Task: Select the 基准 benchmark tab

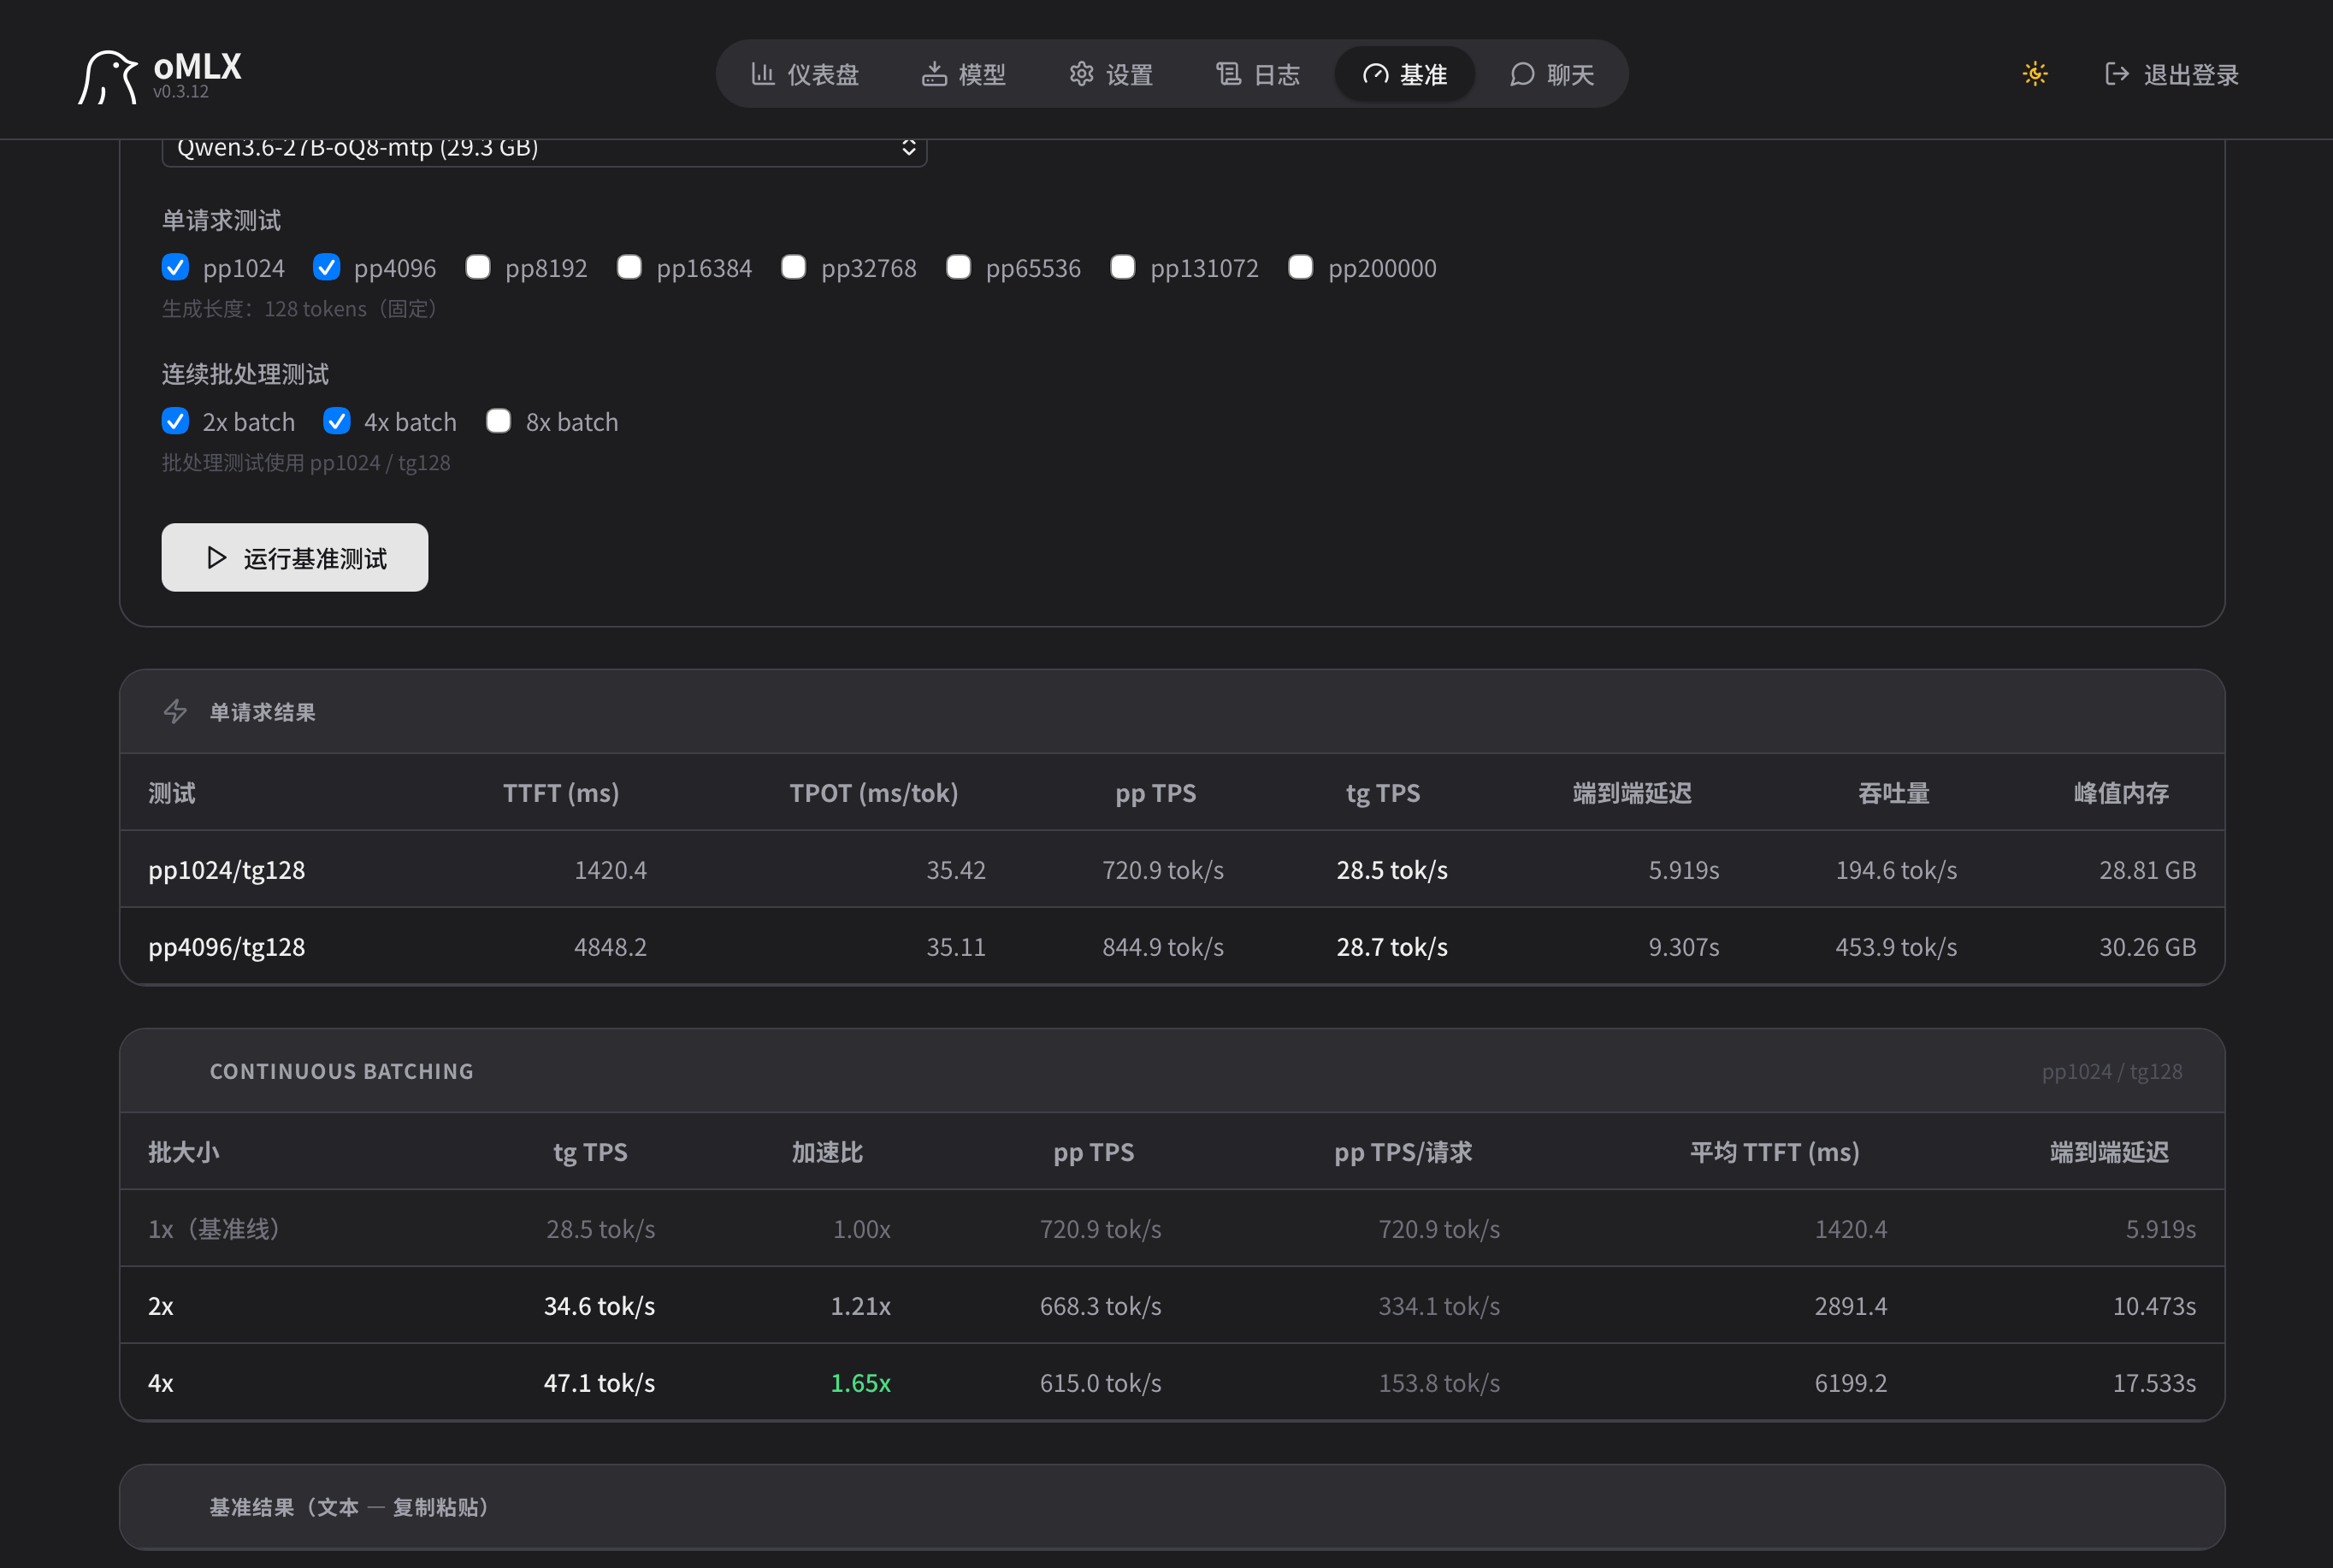Action: tap(1405, 74)
